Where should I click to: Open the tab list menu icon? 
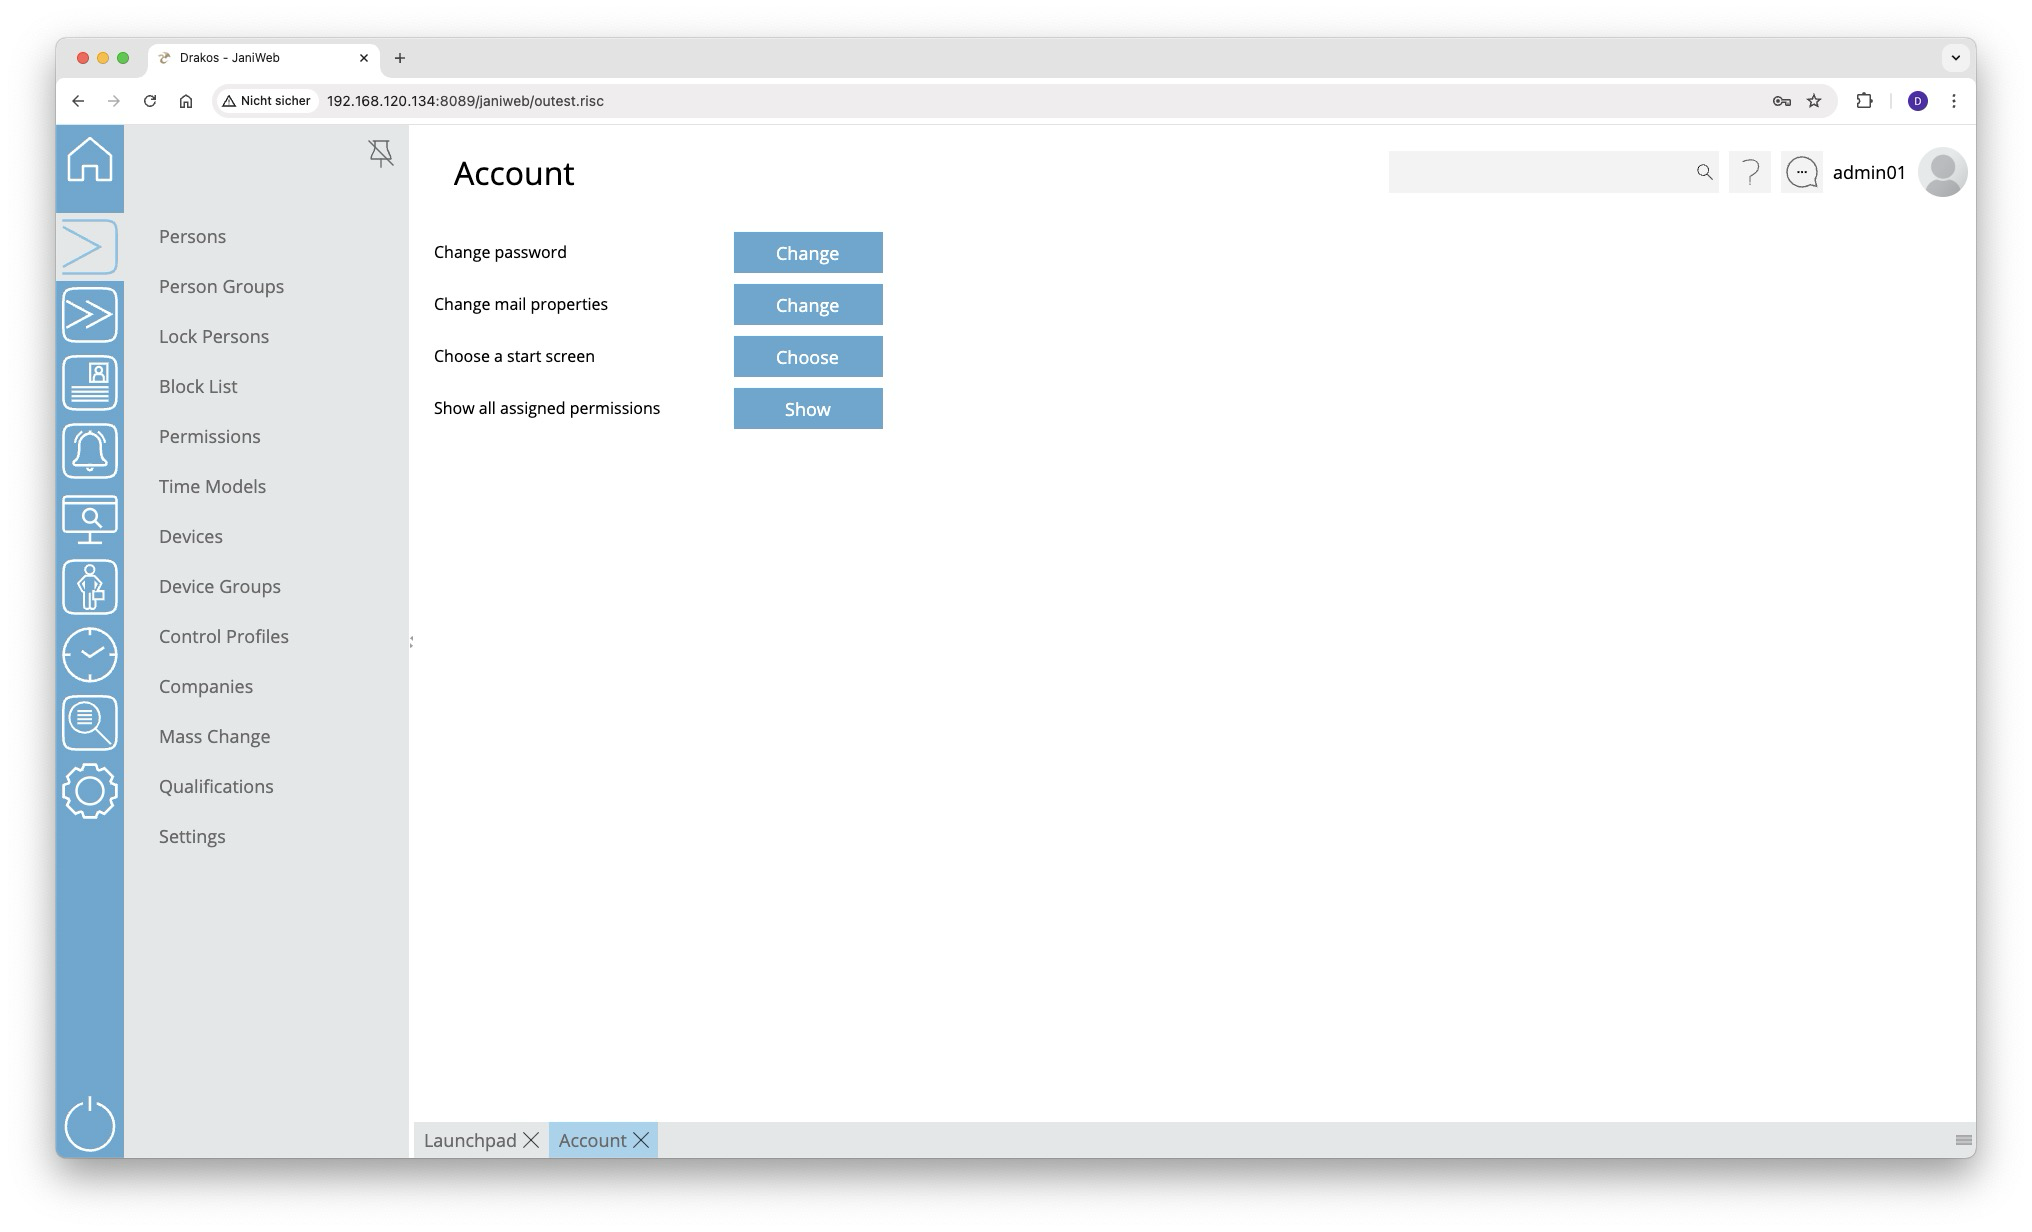[x=1963, y=1140]
